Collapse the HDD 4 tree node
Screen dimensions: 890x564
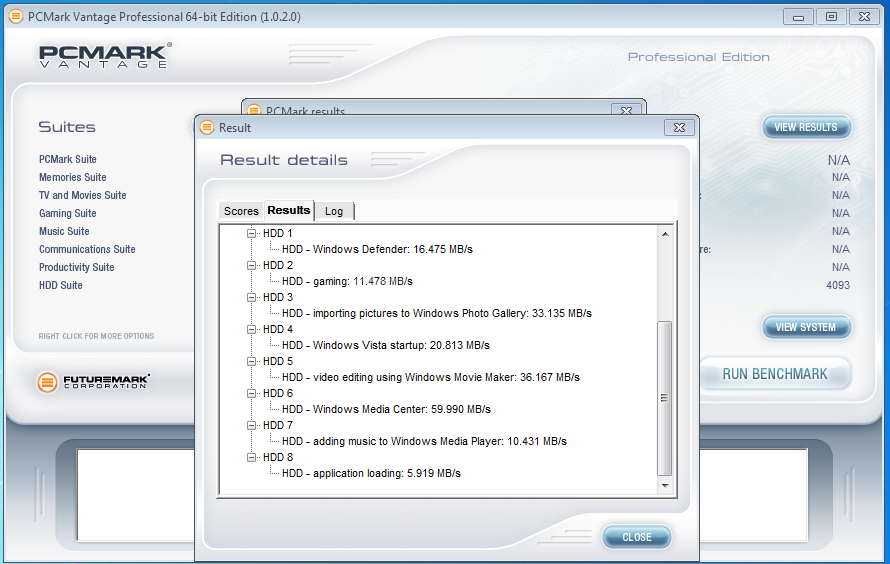[251, 329]
